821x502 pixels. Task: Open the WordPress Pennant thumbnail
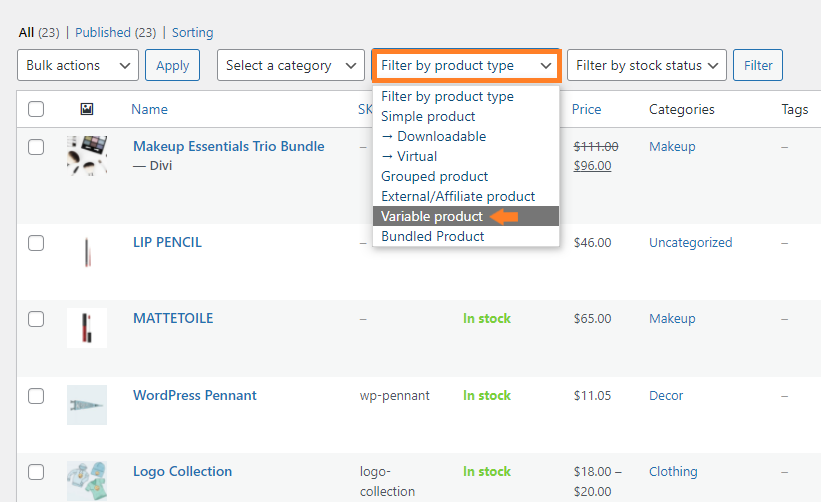tap(87, 405)
